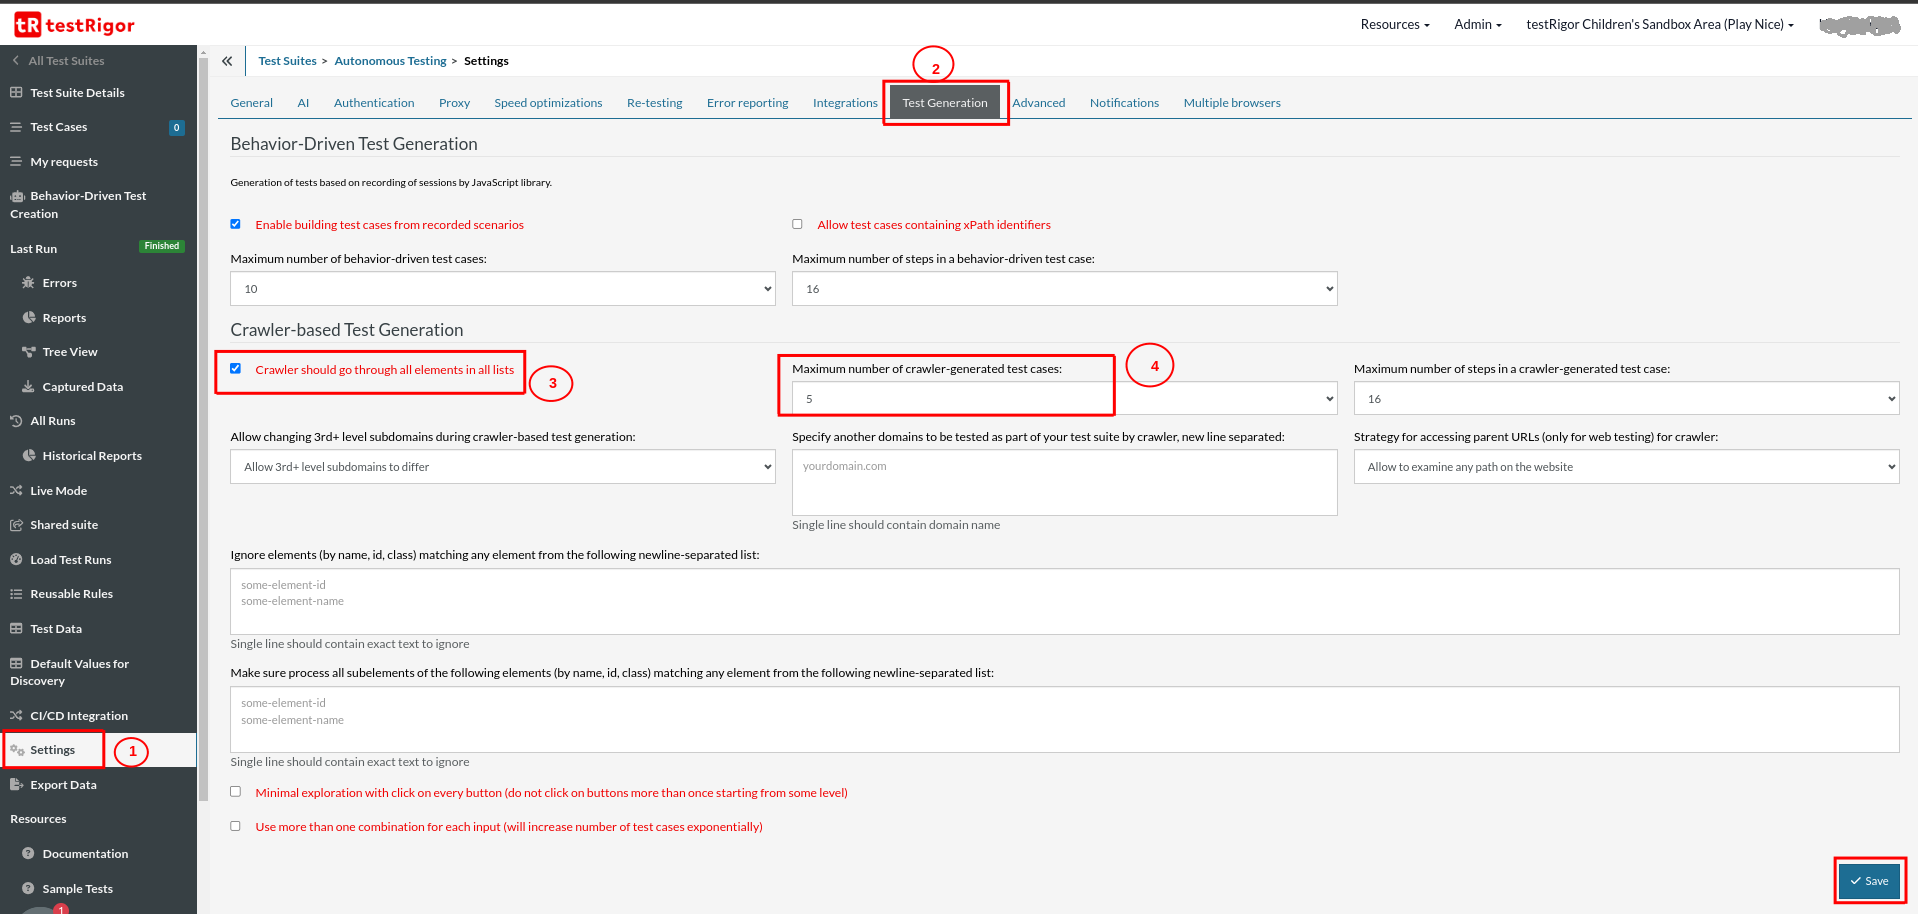
Task: Open Tree View via its icon
Action: click(x=28, y=352)
